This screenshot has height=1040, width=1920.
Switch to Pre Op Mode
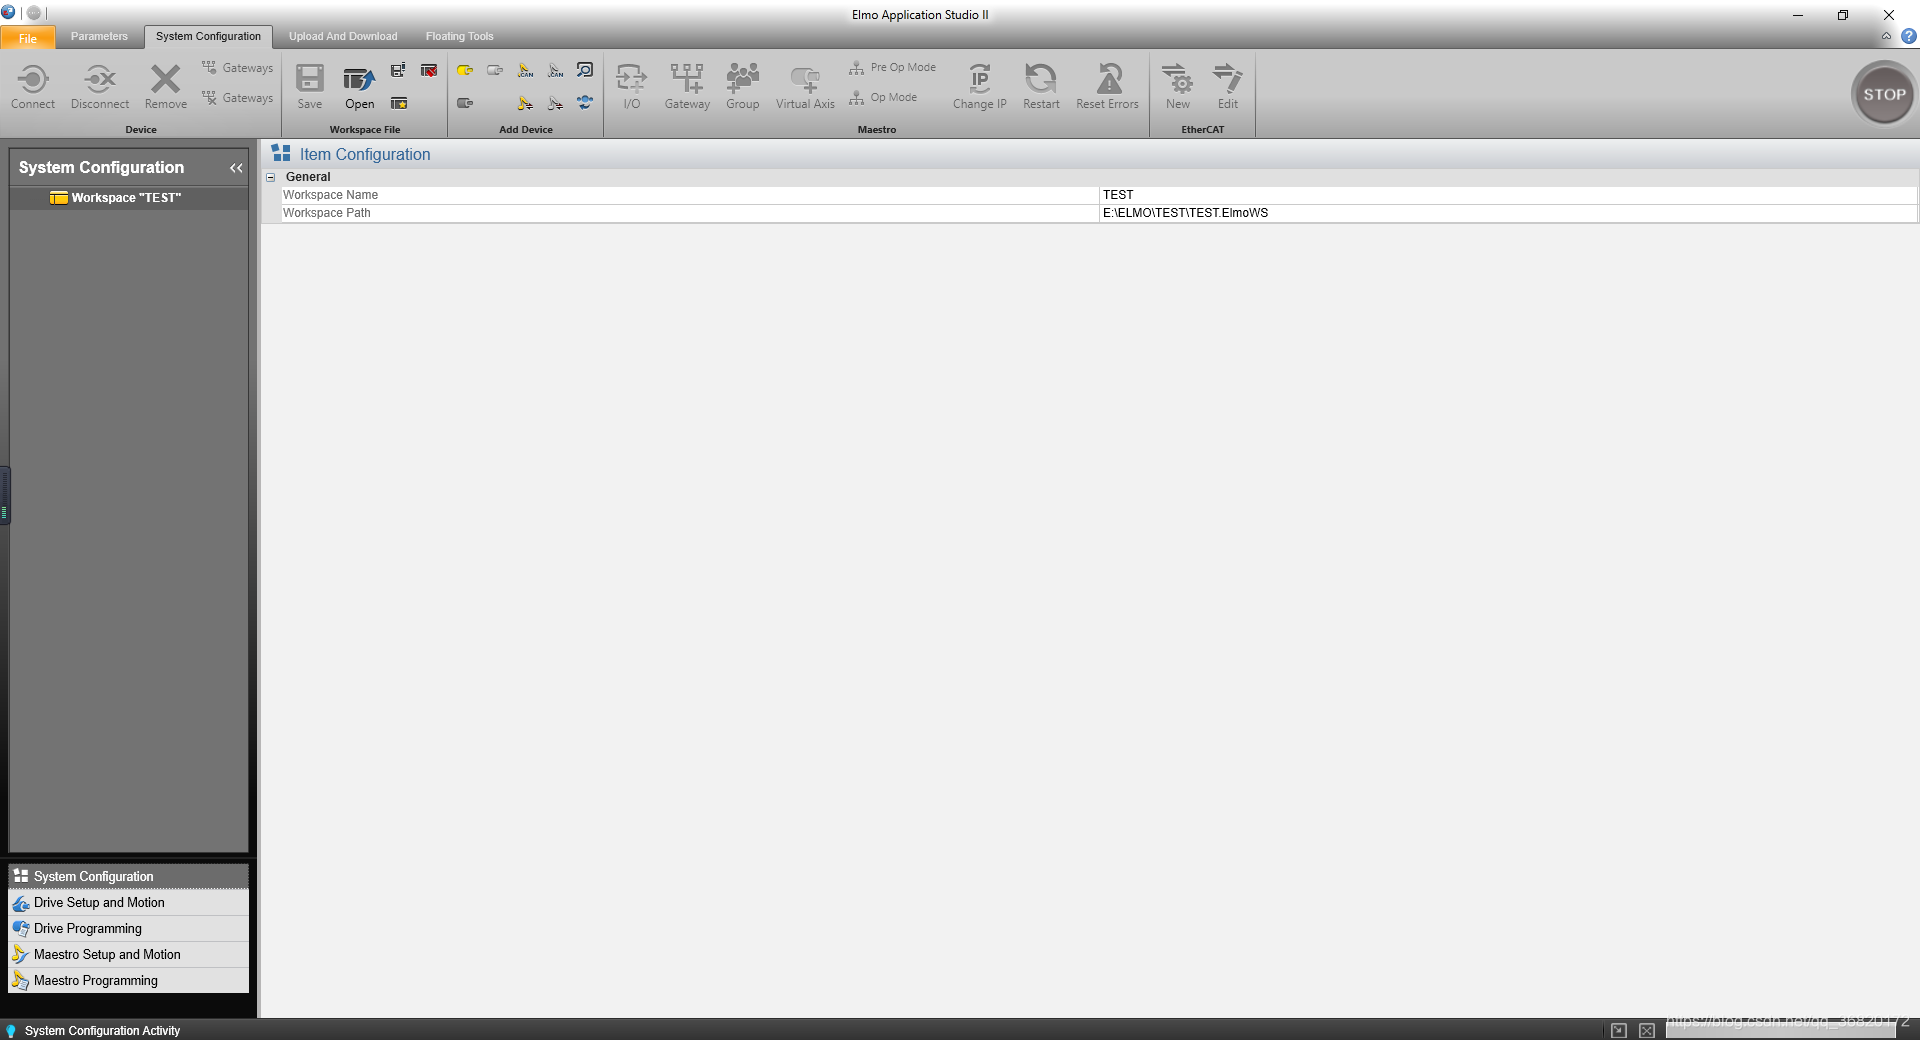pos(893,68)
